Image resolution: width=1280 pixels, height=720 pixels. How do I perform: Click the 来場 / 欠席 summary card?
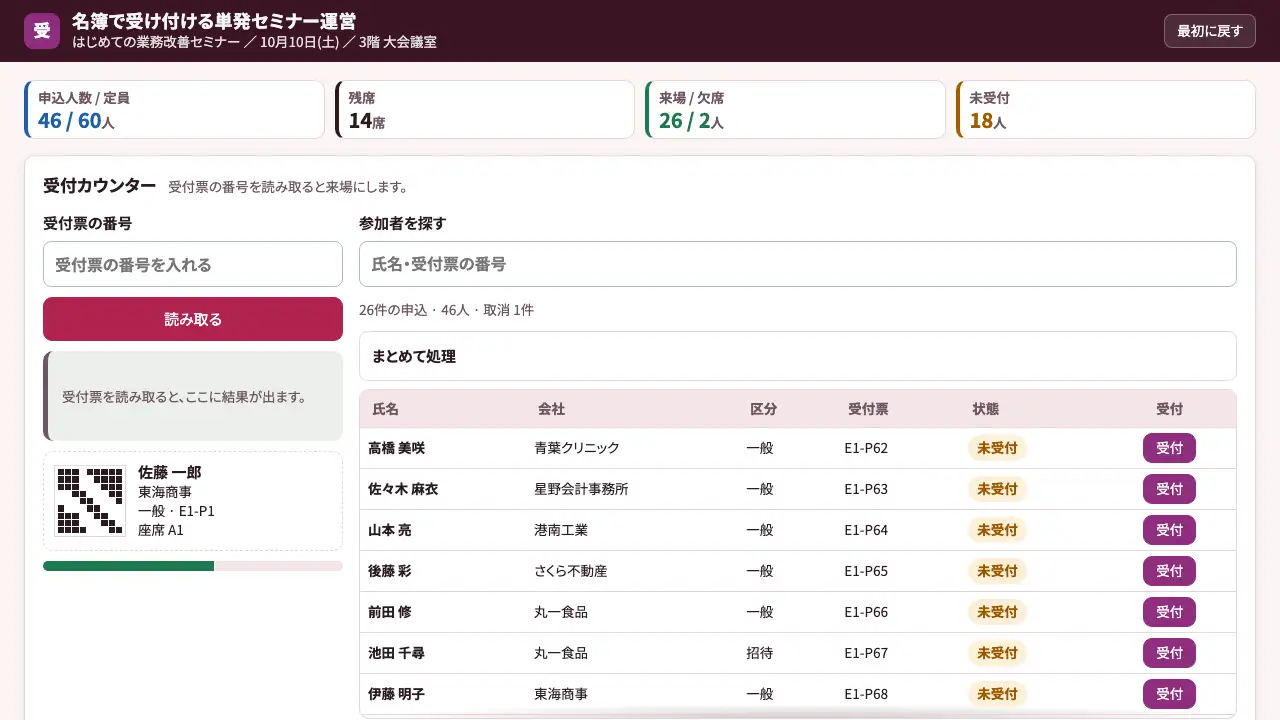click(795, 109)
